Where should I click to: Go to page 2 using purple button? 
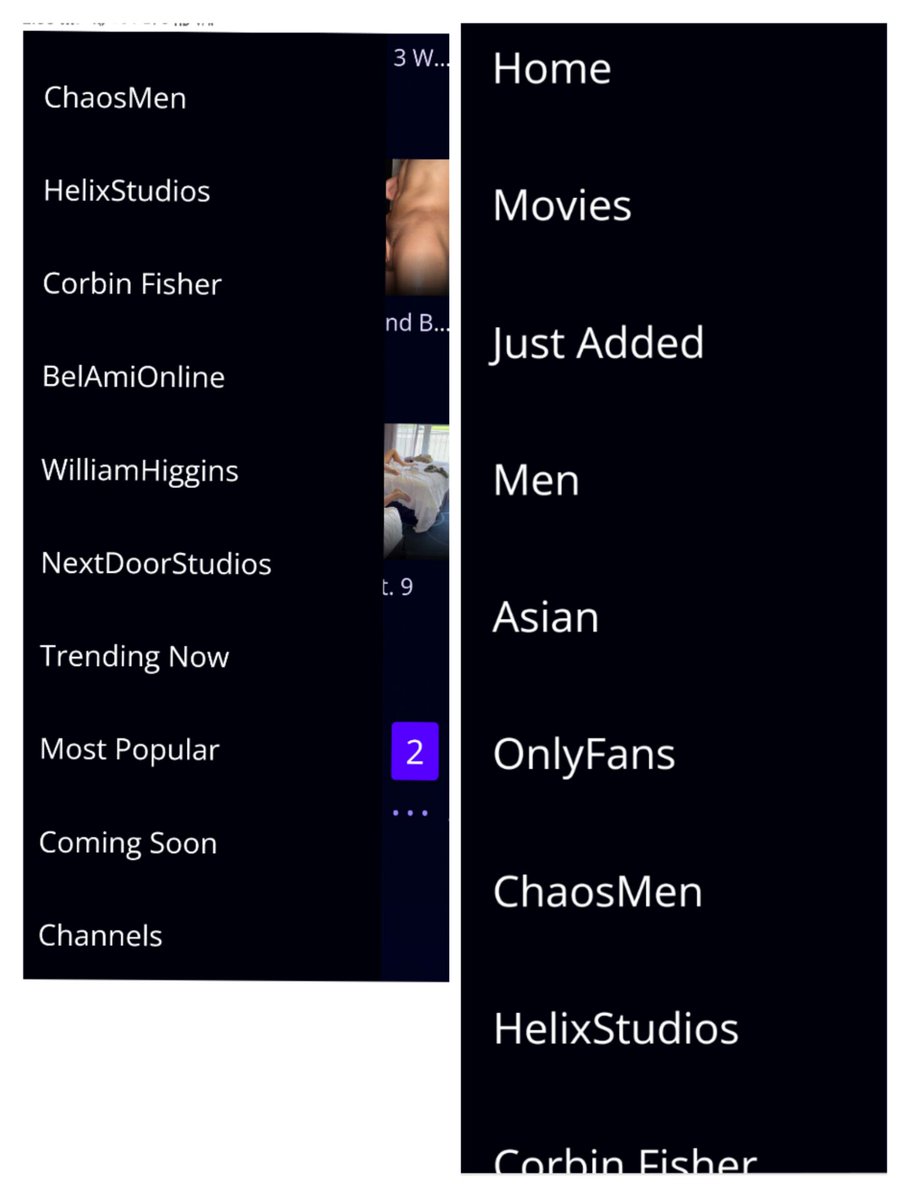pos(415,751)
